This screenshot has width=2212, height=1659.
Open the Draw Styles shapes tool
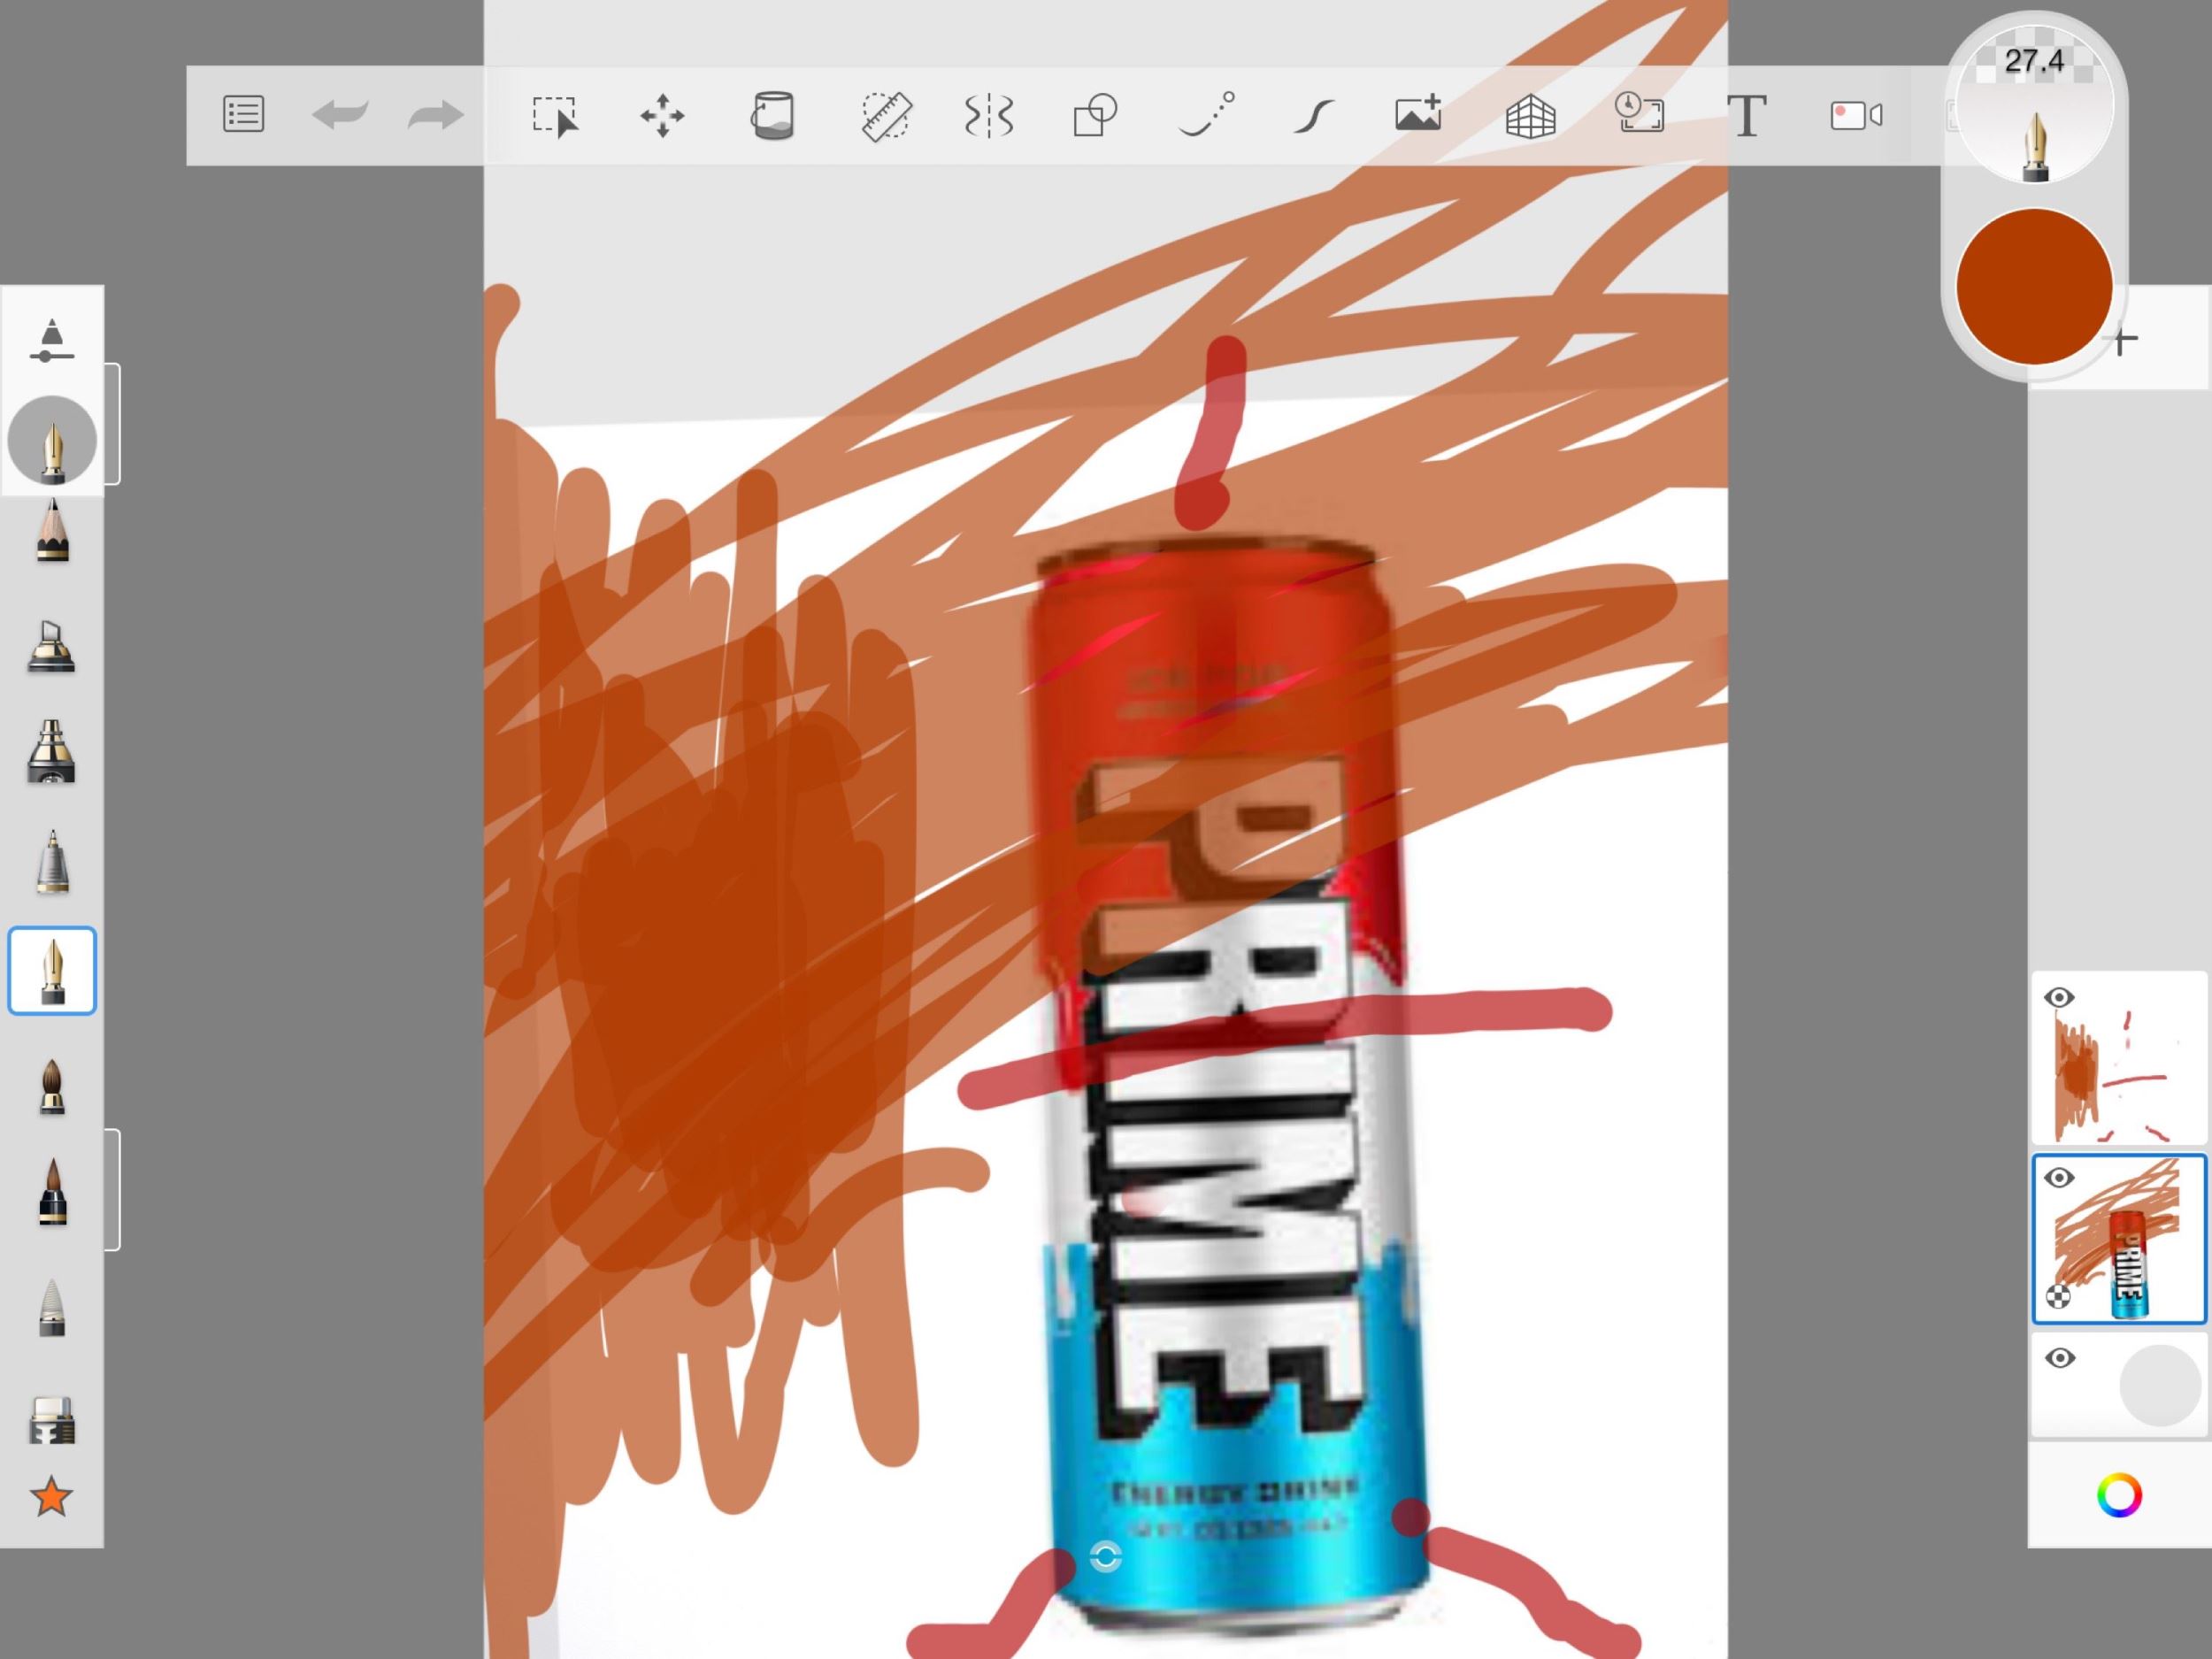1095,116
